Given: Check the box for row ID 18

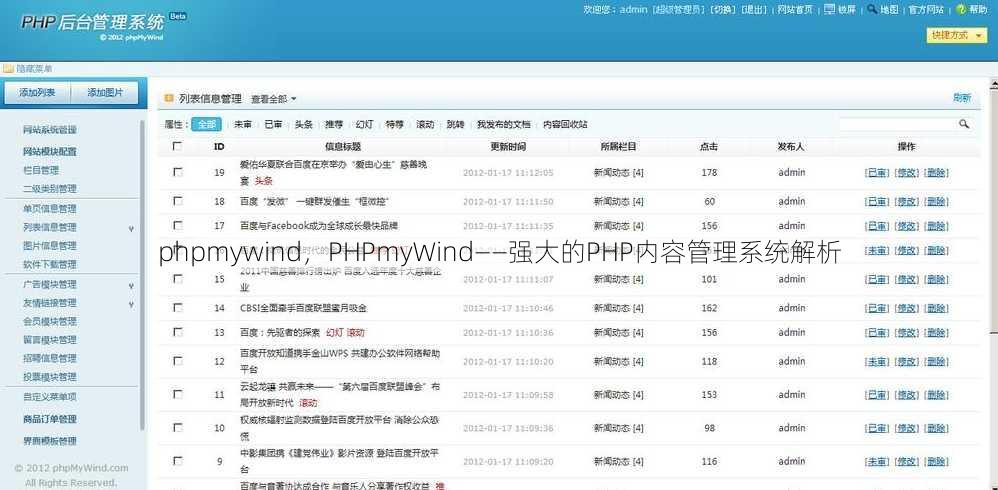Looking at the screenshot, I should click(178, 201).
